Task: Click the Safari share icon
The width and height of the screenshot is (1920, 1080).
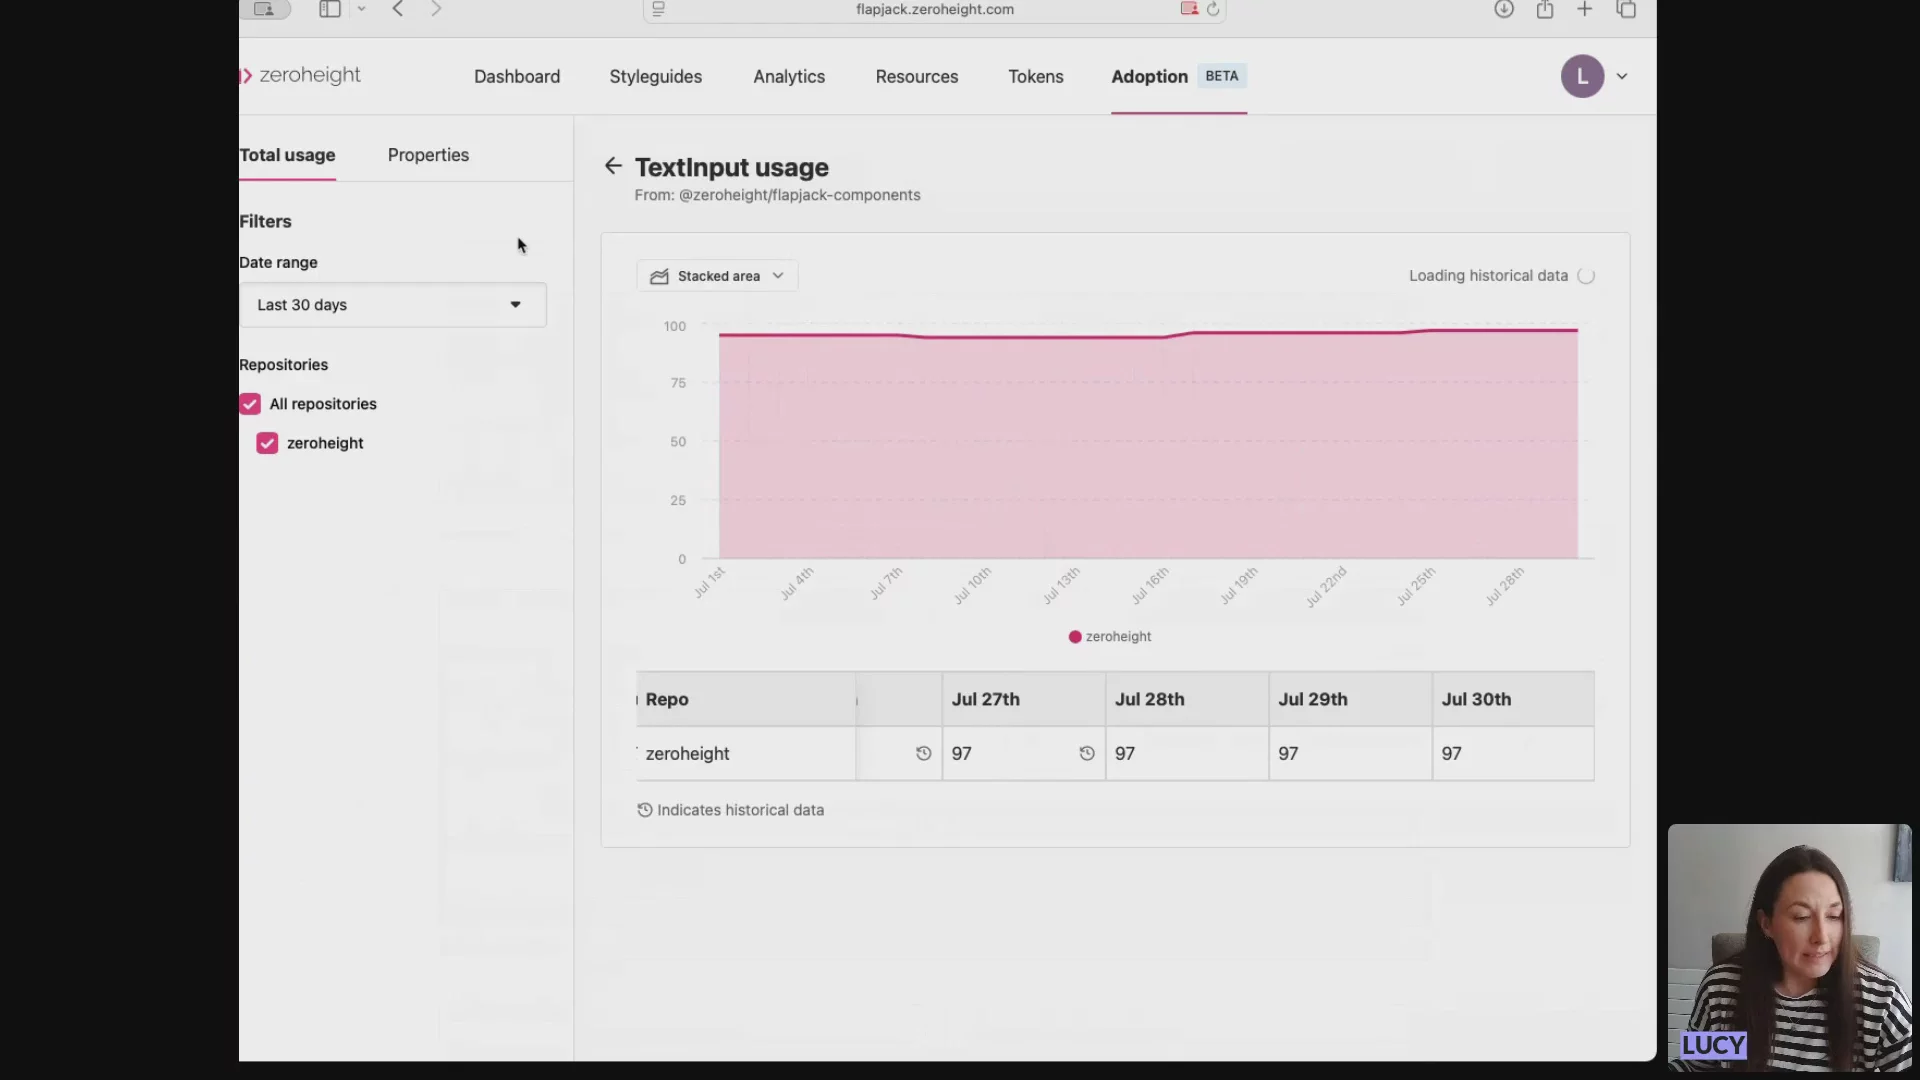Action: pos(1545,9)
